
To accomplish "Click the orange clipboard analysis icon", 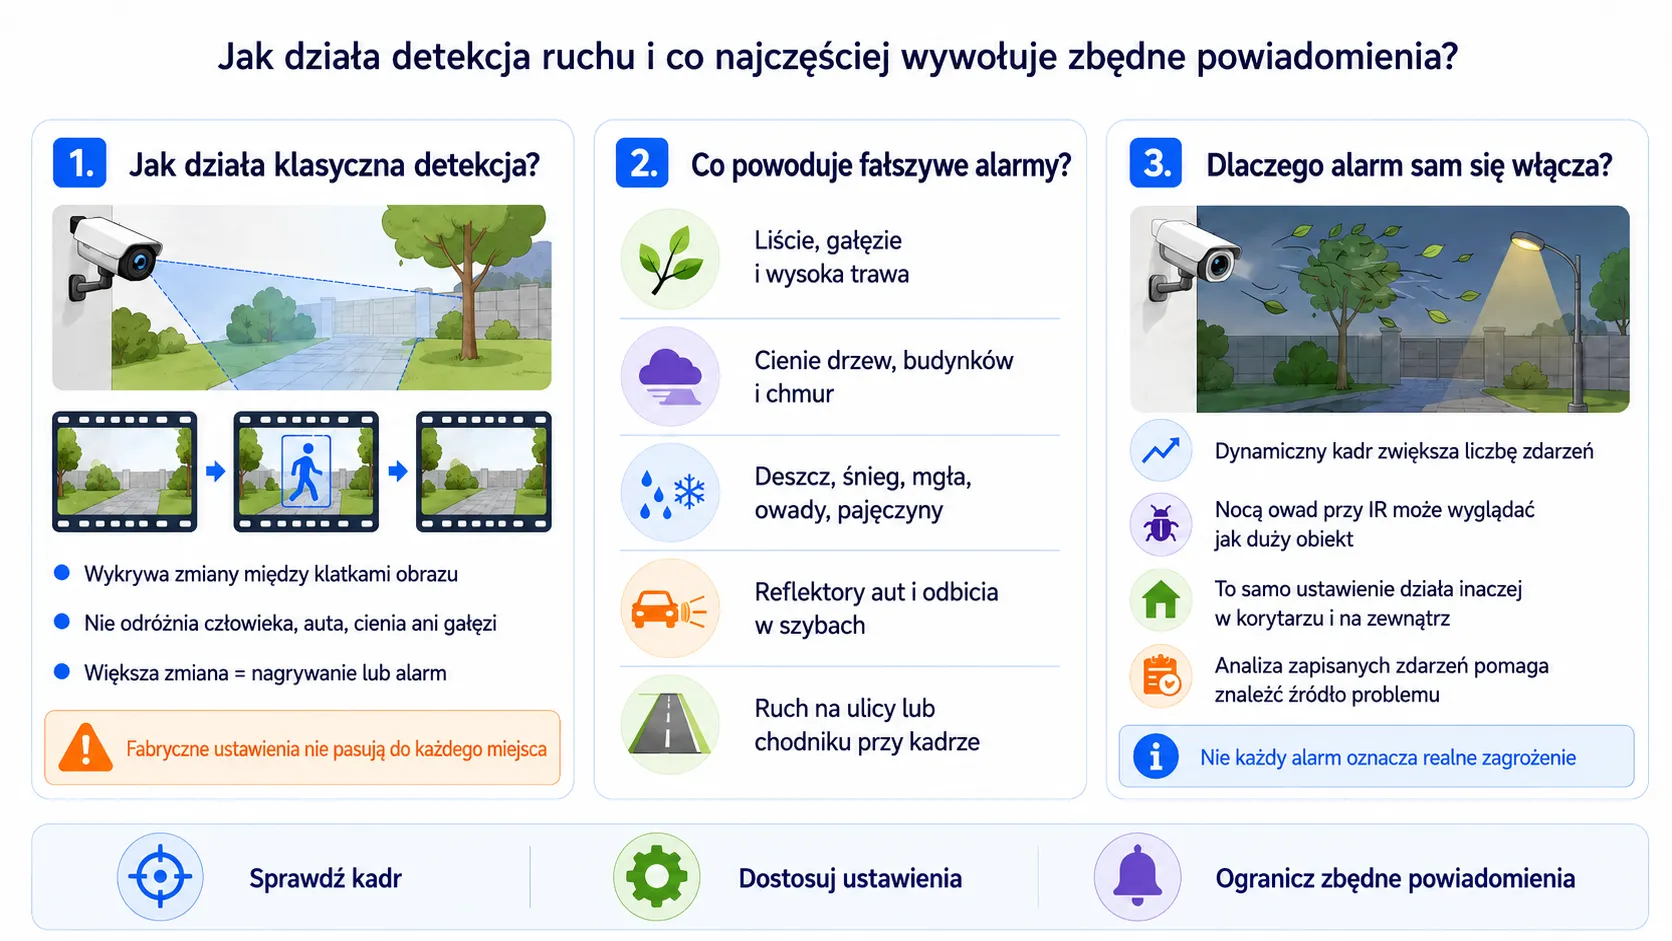I will [1161, 677].
